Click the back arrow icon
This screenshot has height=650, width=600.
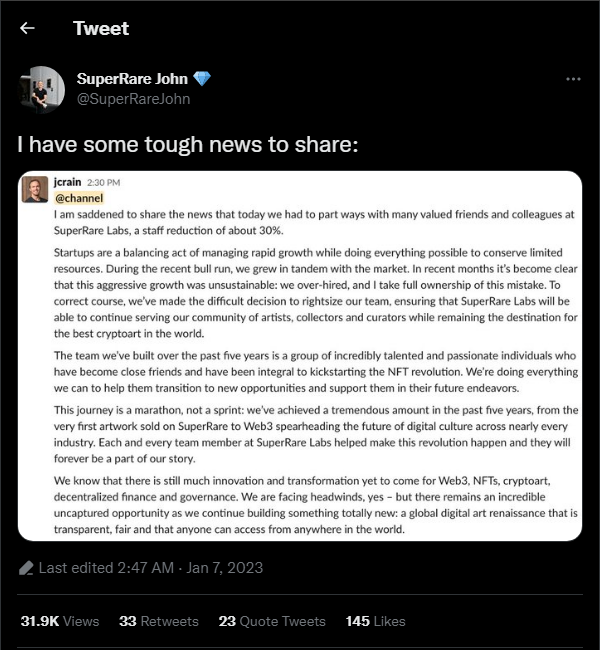[x=27, y=28]
